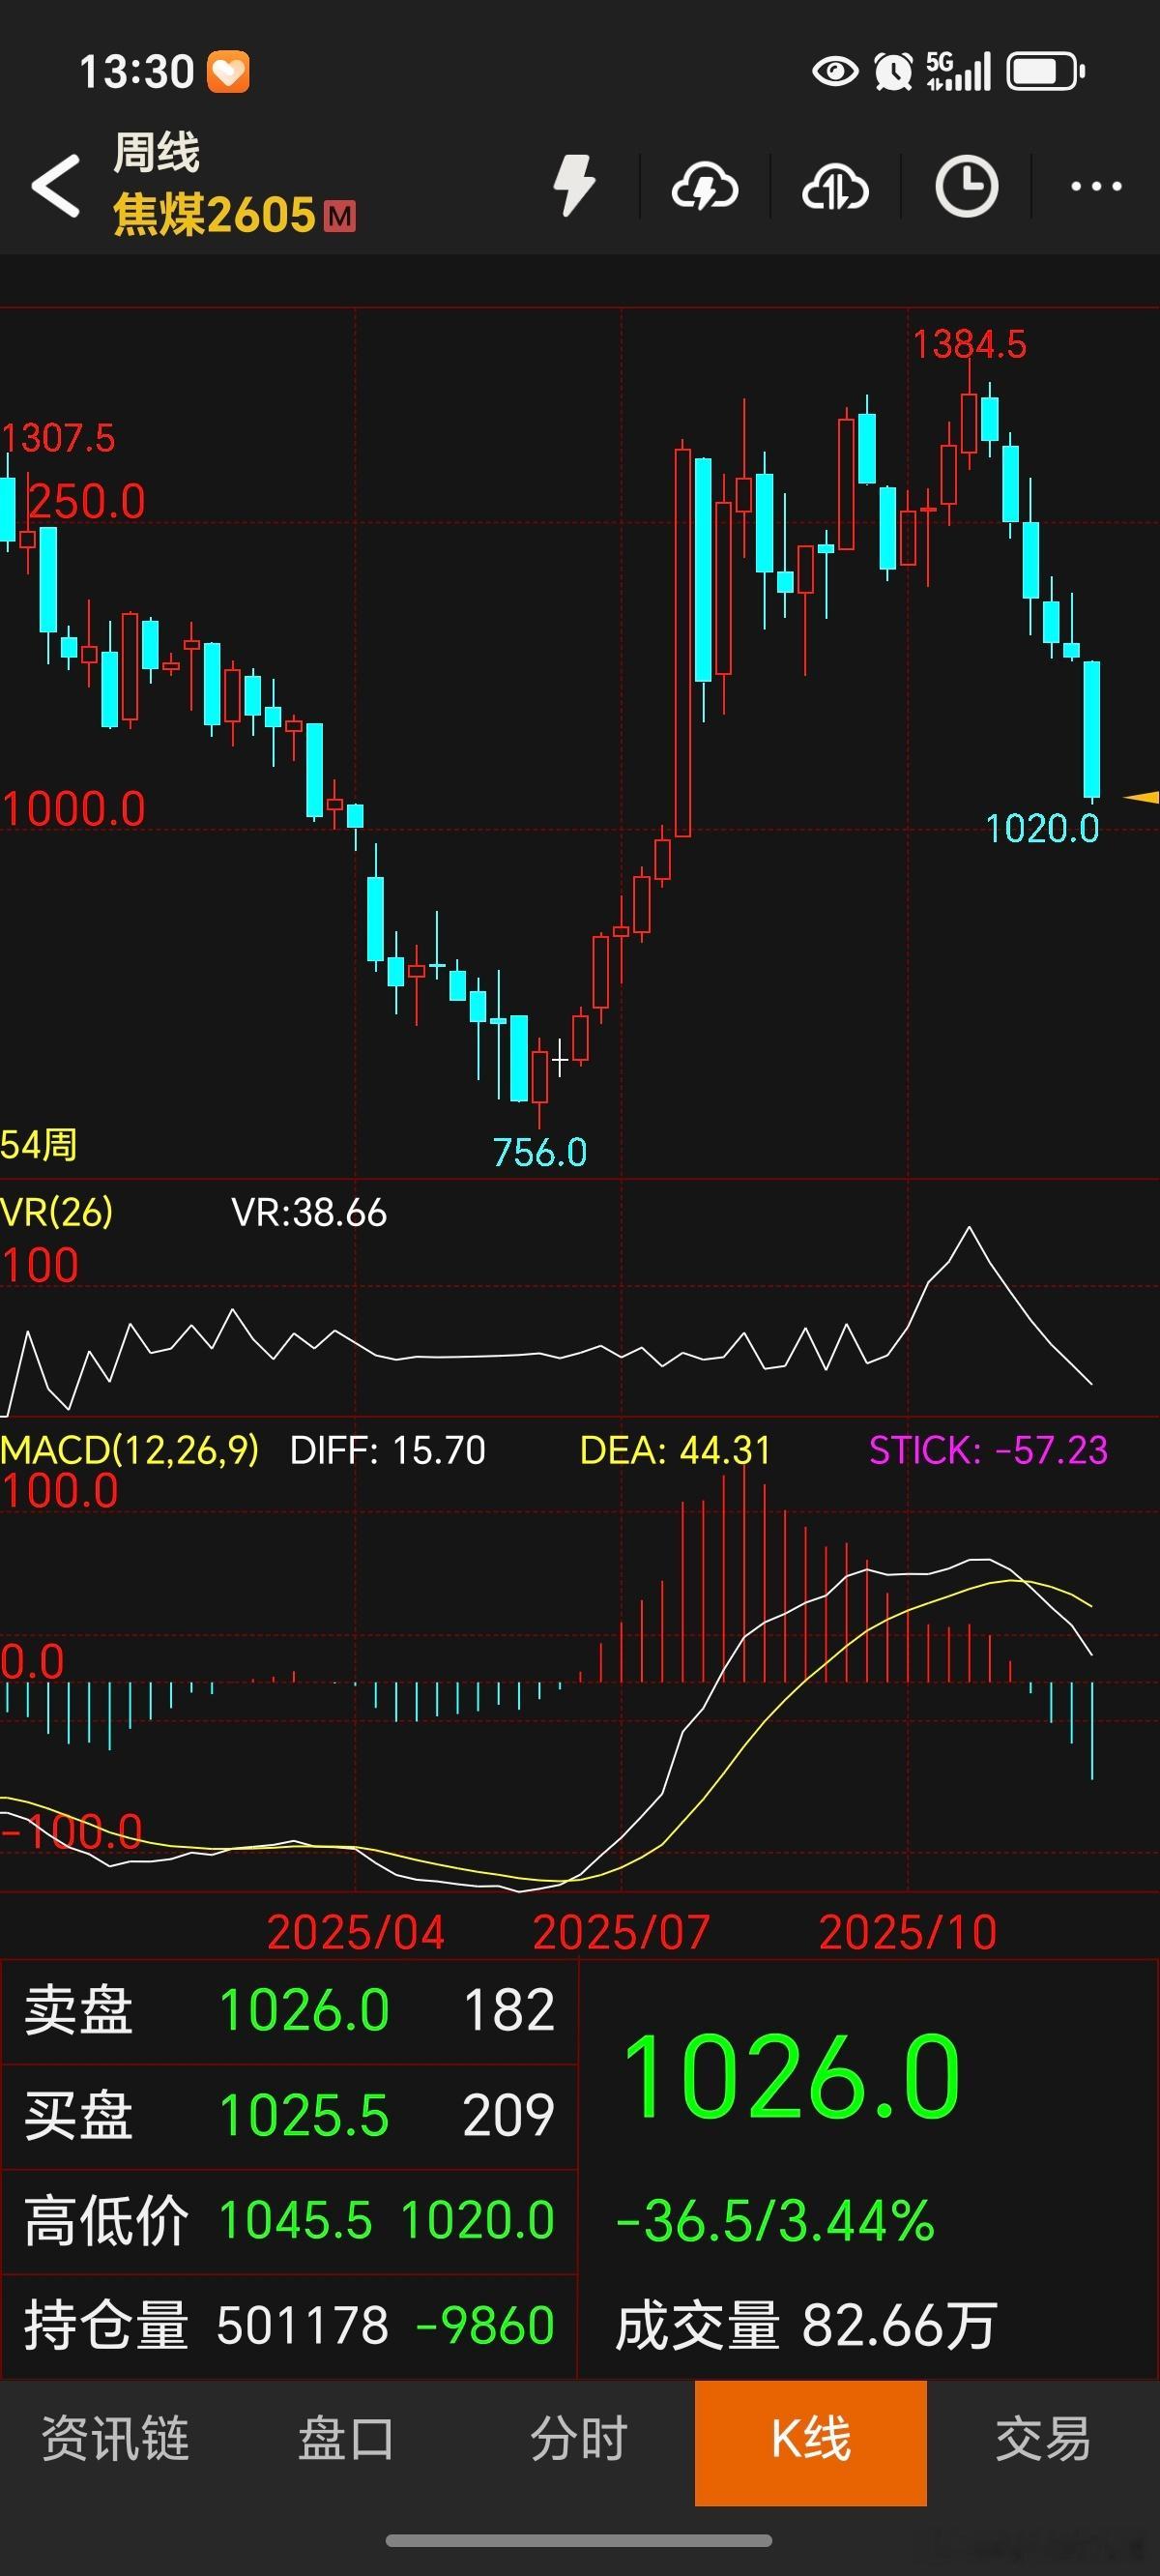Open the 交易 tab
Image resolution: width=1160 pixels, height=2576 pixels.
(x=1043, y=2438)
